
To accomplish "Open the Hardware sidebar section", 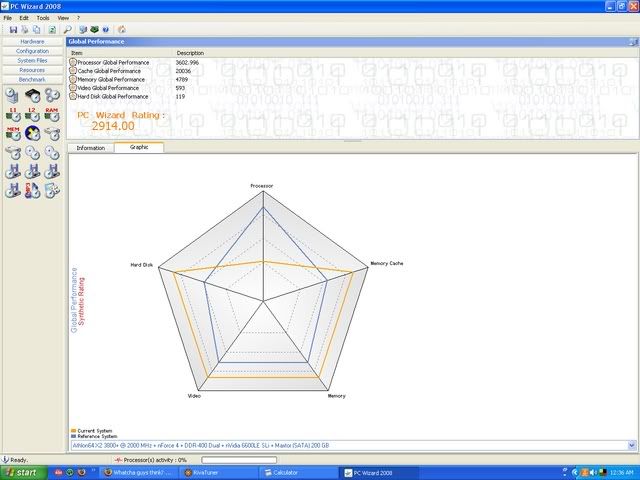I will coord(32,42).
